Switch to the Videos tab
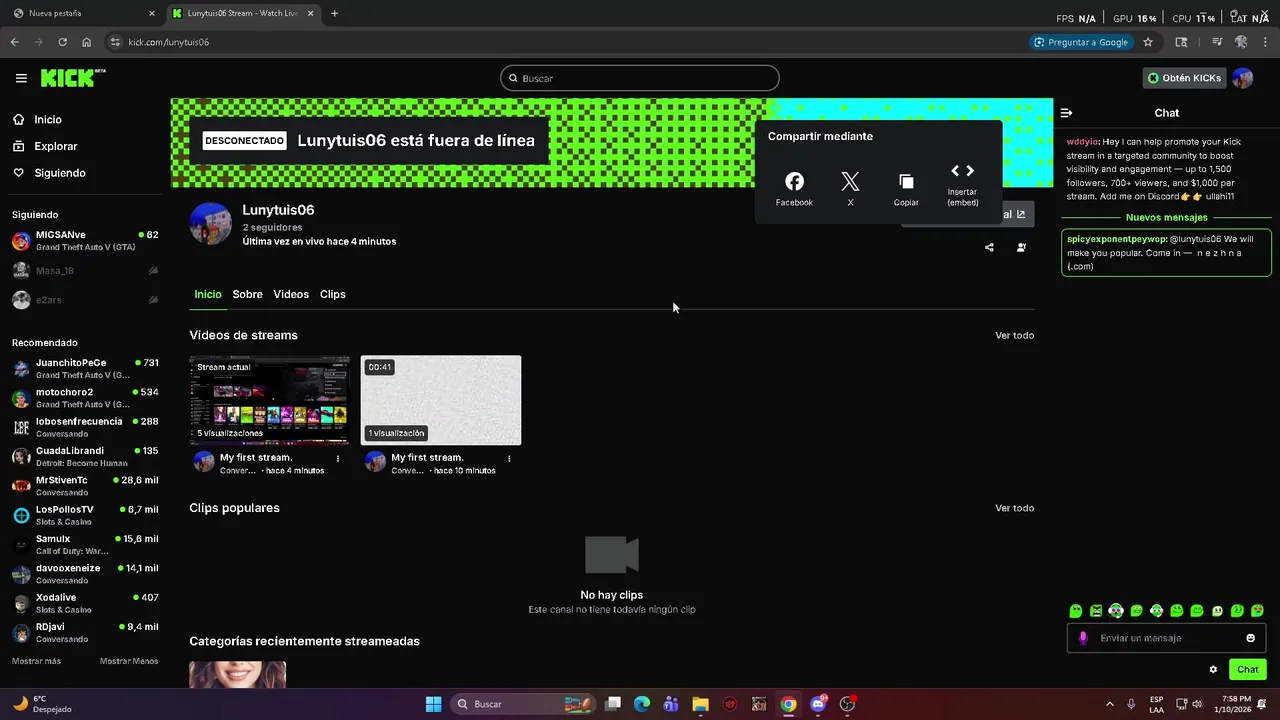The width and height of the screenshot is (1280, 720). coord(291,294)
